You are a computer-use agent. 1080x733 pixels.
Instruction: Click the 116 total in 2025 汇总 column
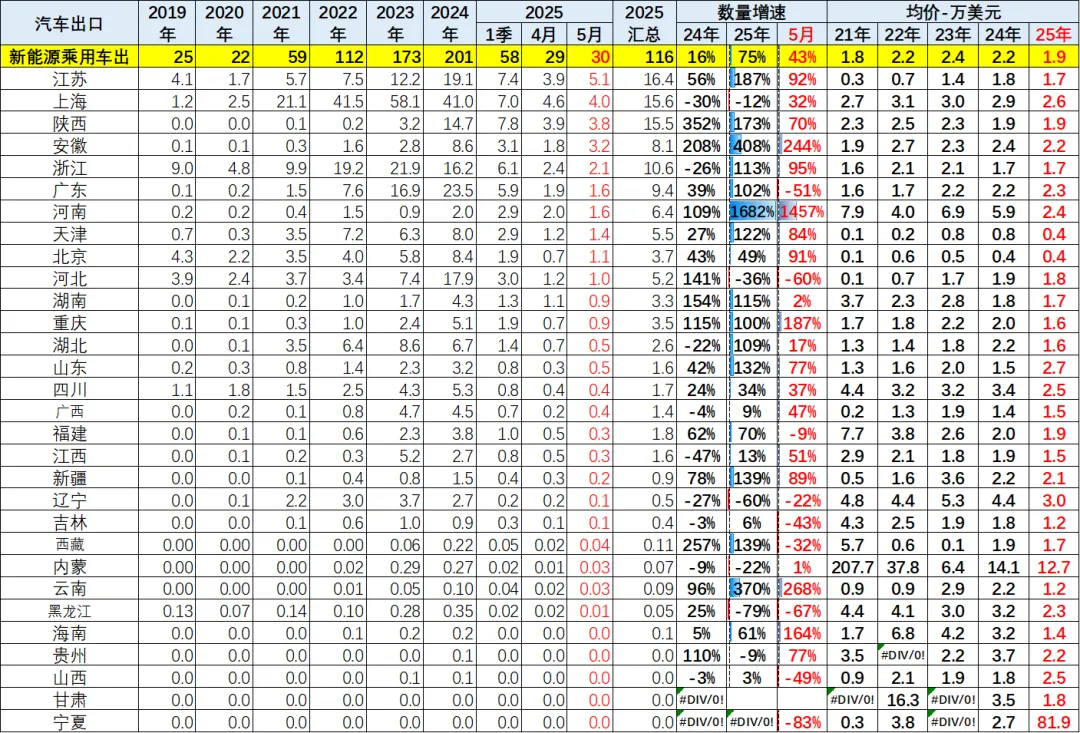[645, 58]
